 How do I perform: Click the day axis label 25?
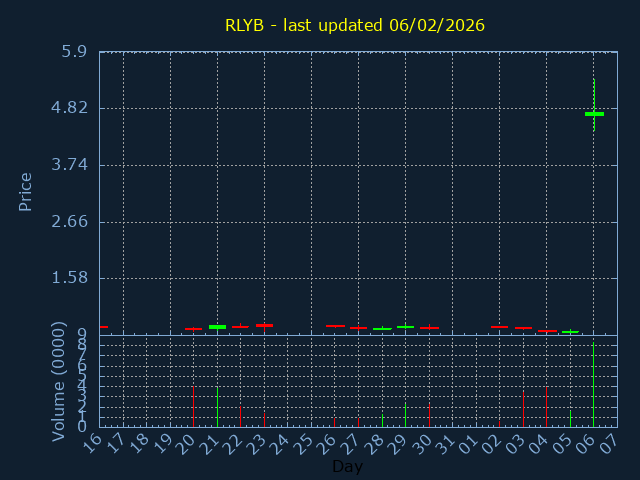pos(306,443)
